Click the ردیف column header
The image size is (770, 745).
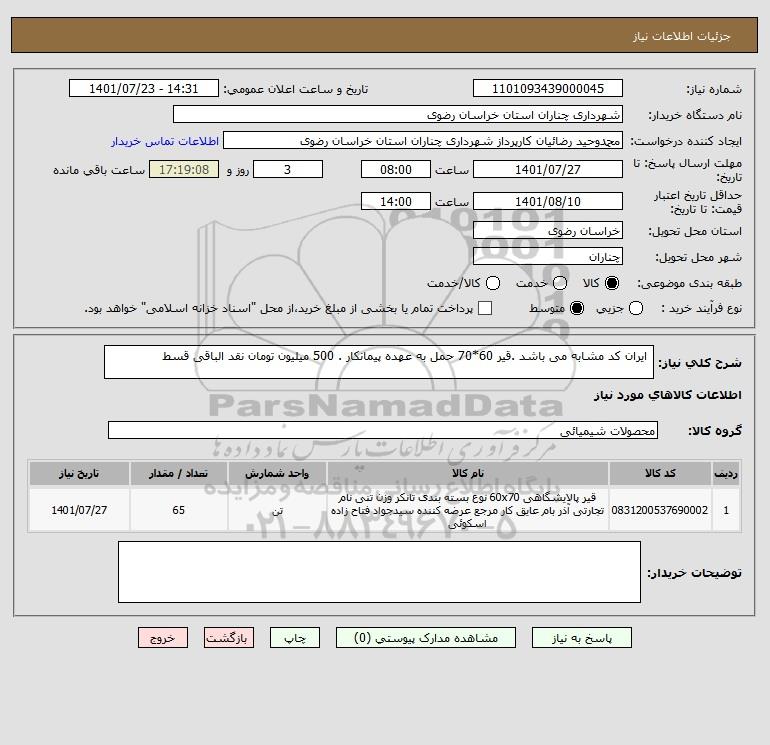click(x=726, y=473)
